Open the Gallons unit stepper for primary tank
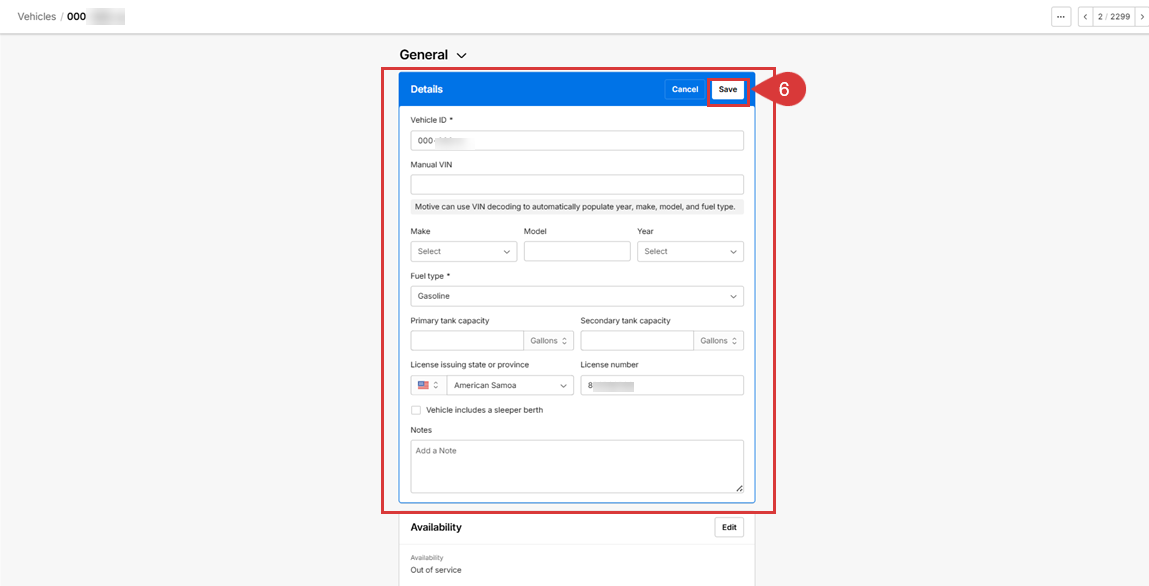The image size is (1149, 586). coord(548,340)
